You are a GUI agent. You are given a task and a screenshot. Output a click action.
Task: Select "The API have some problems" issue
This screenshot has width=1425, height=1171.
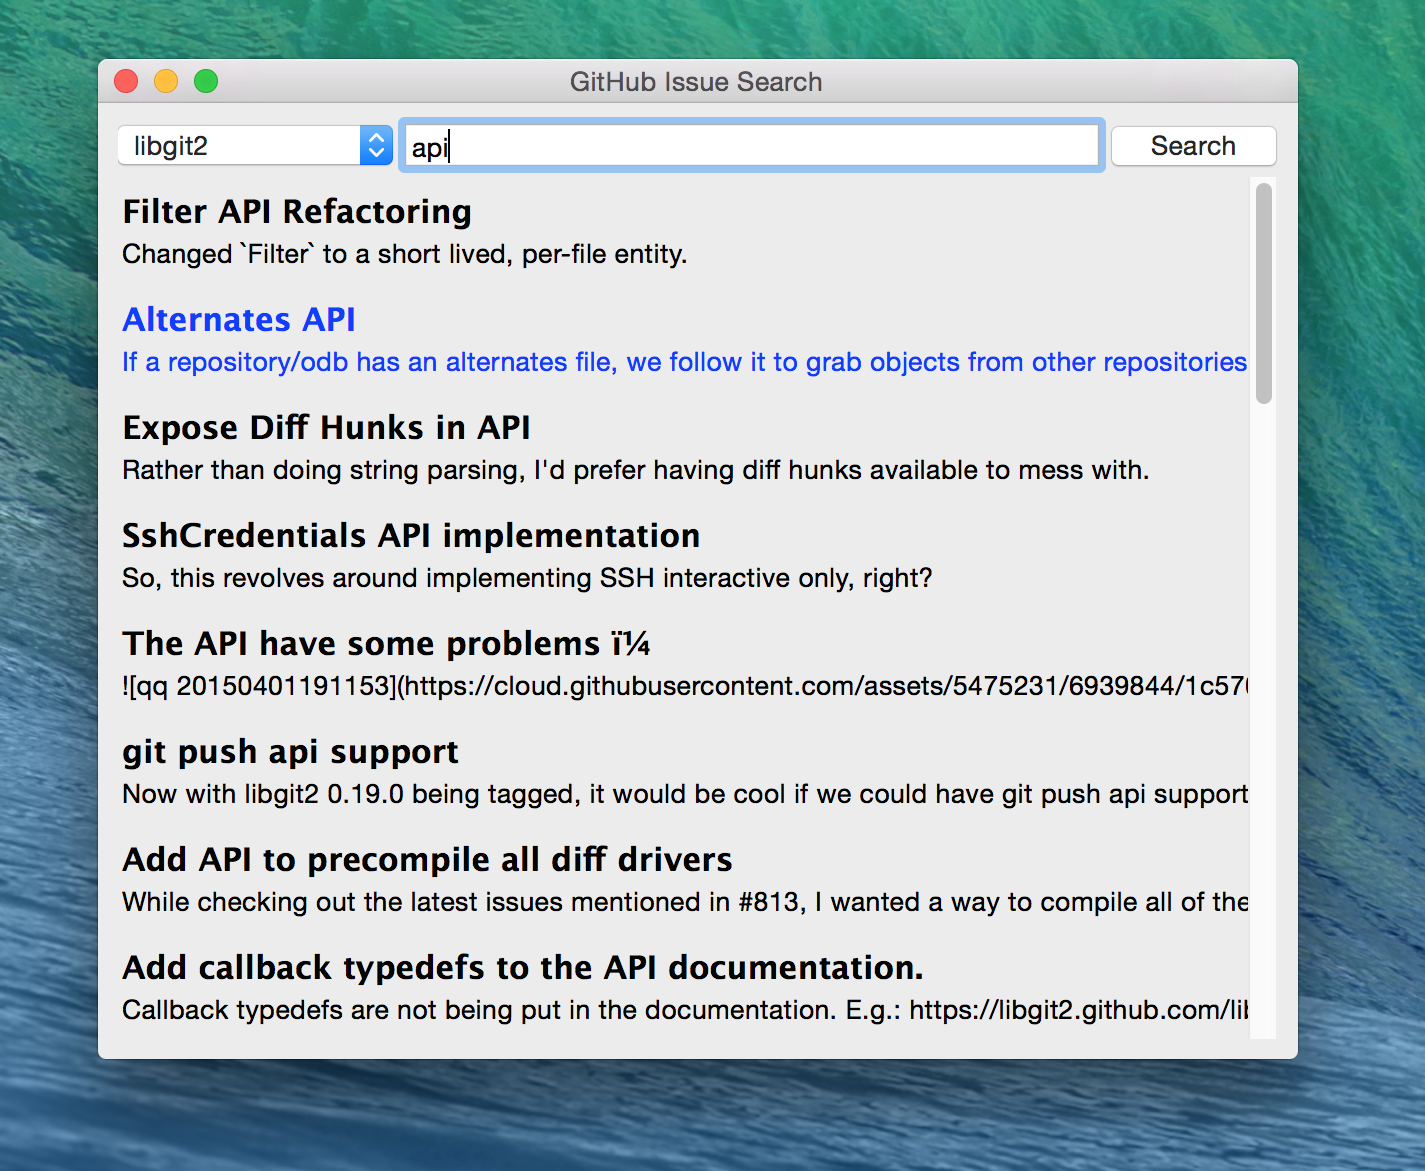pyautogui.click(x=385, y=644)
